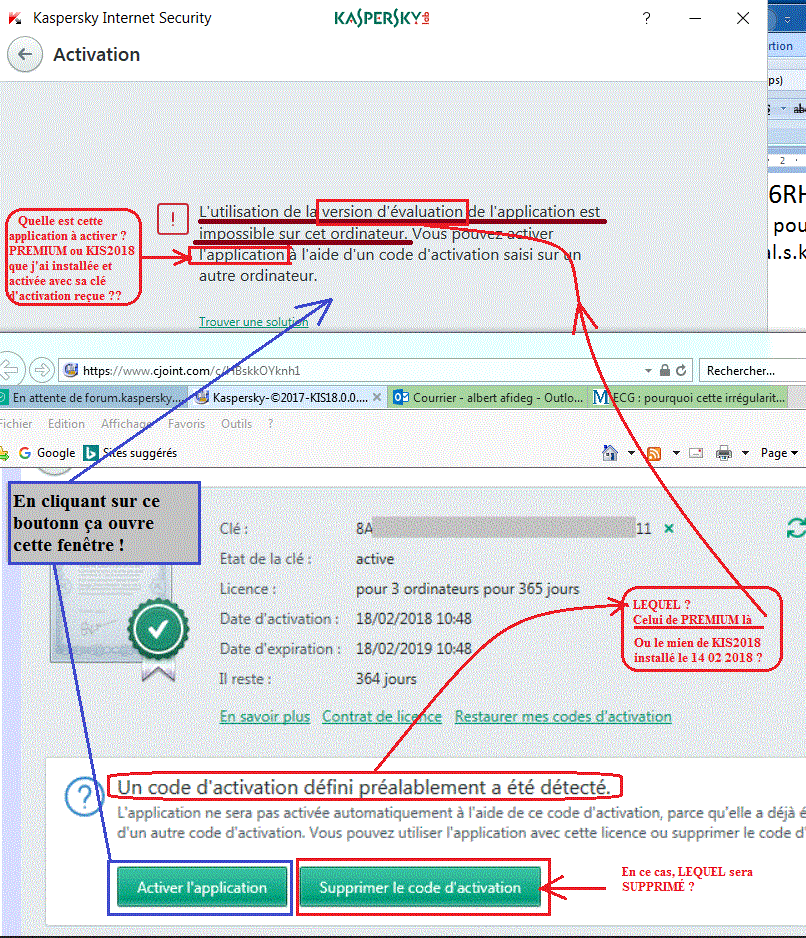Click the red exclamation warning icon
806x938 pixels.
(x=173, y=219)
